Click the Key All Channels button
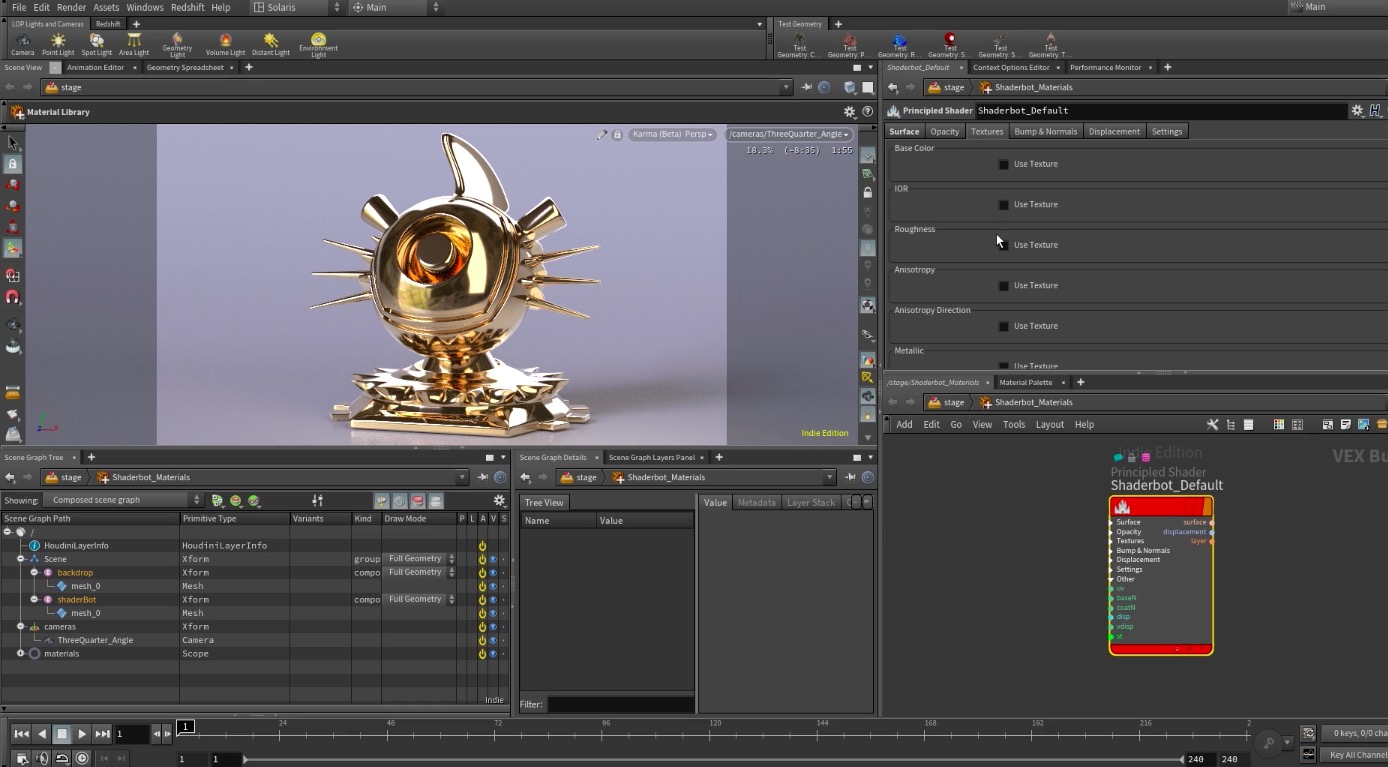This screenshot has height=767, width=1388. coord(1355,755)
